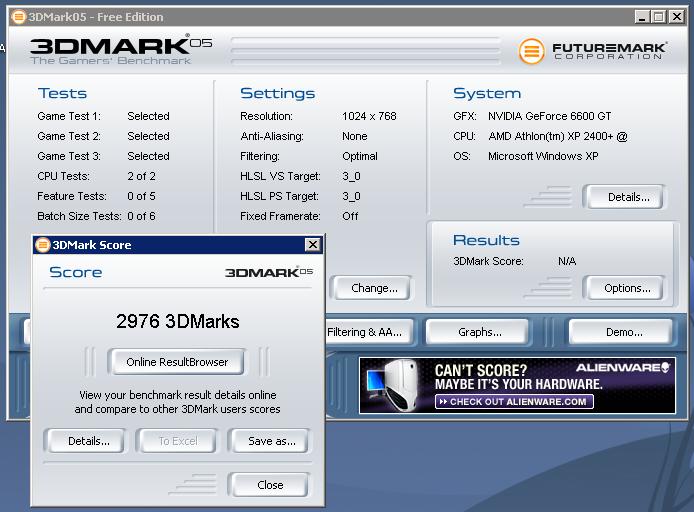Screen dimensions: 694x512
Task: Click Game Test 1 Selected value
Action: pyautogui.click(x=148, y=116)
